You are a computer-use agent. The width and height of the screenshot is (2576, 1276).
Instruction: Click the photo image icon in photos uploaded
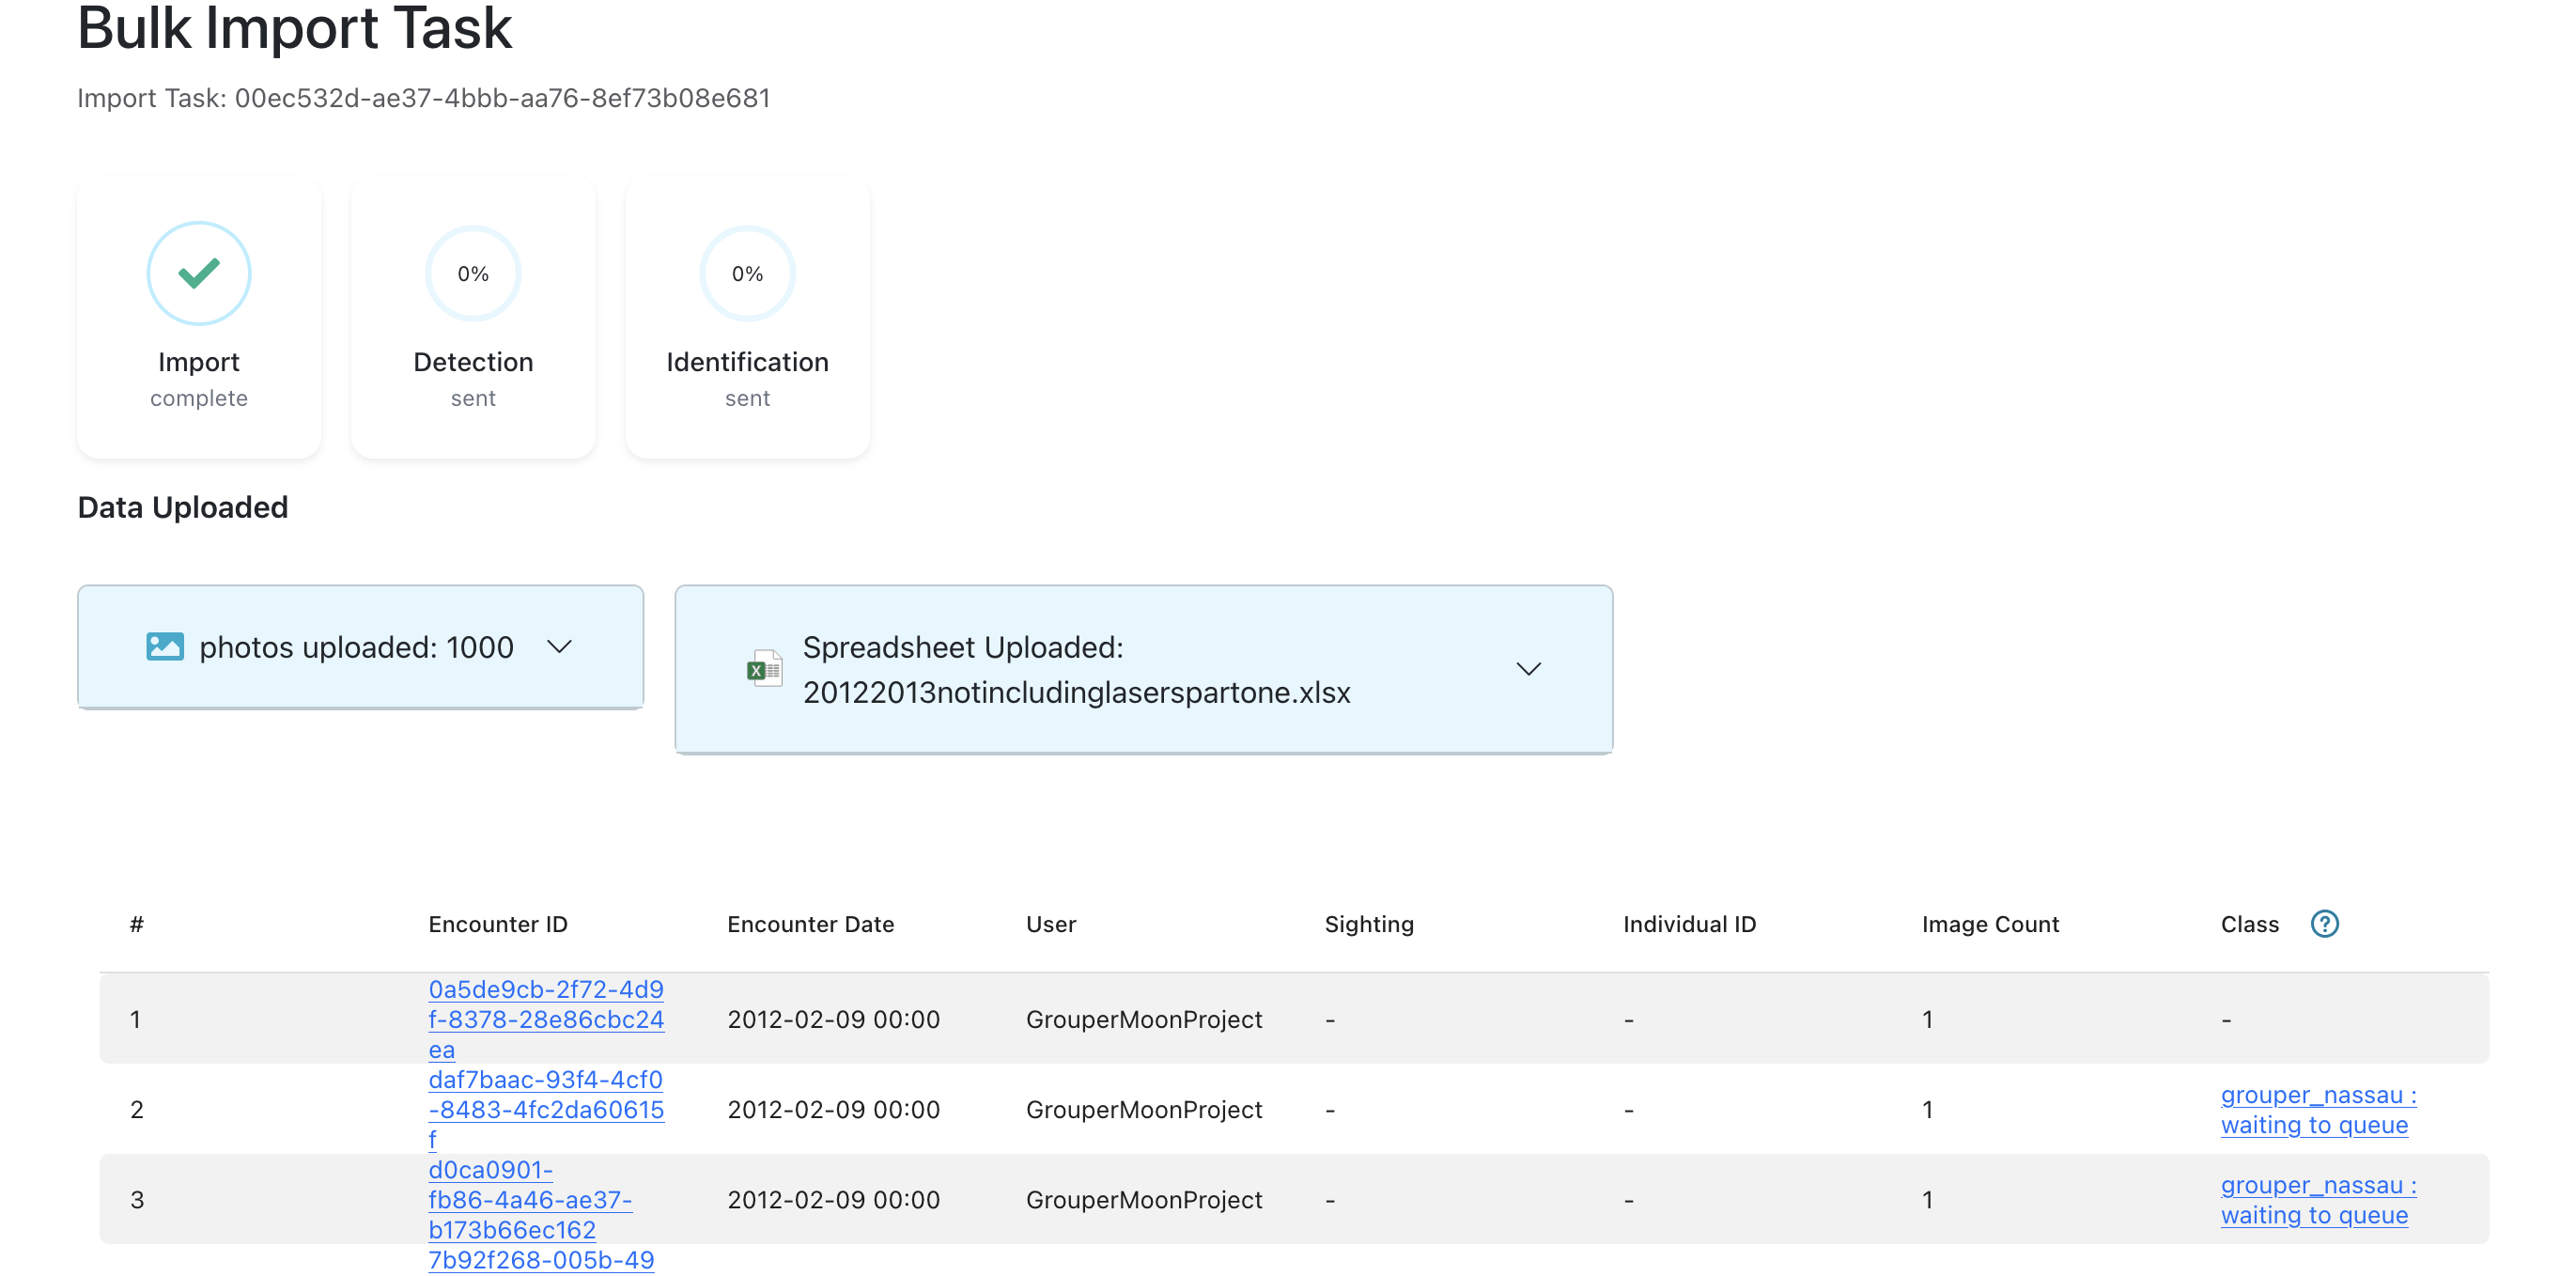[164, 647]
